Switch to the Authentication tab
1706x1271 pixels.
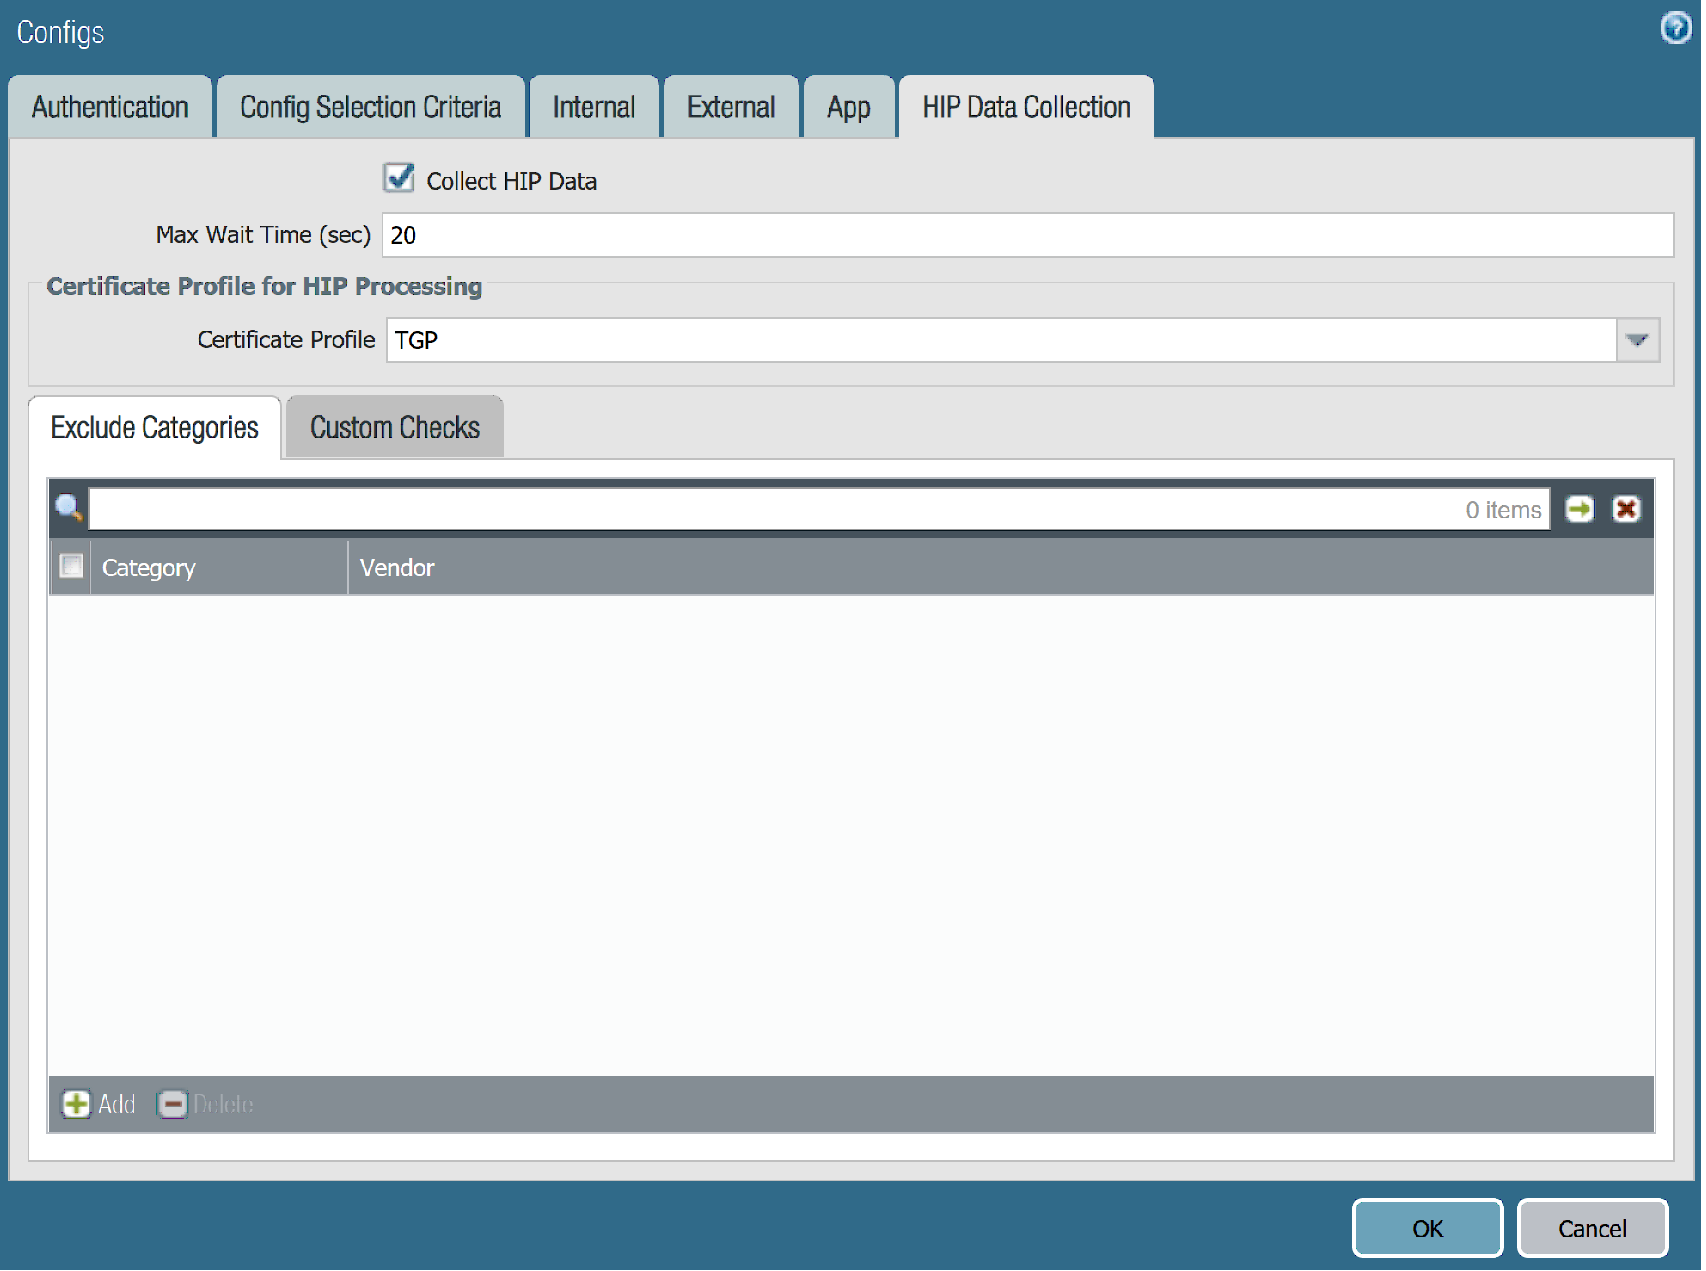point(110,106)
